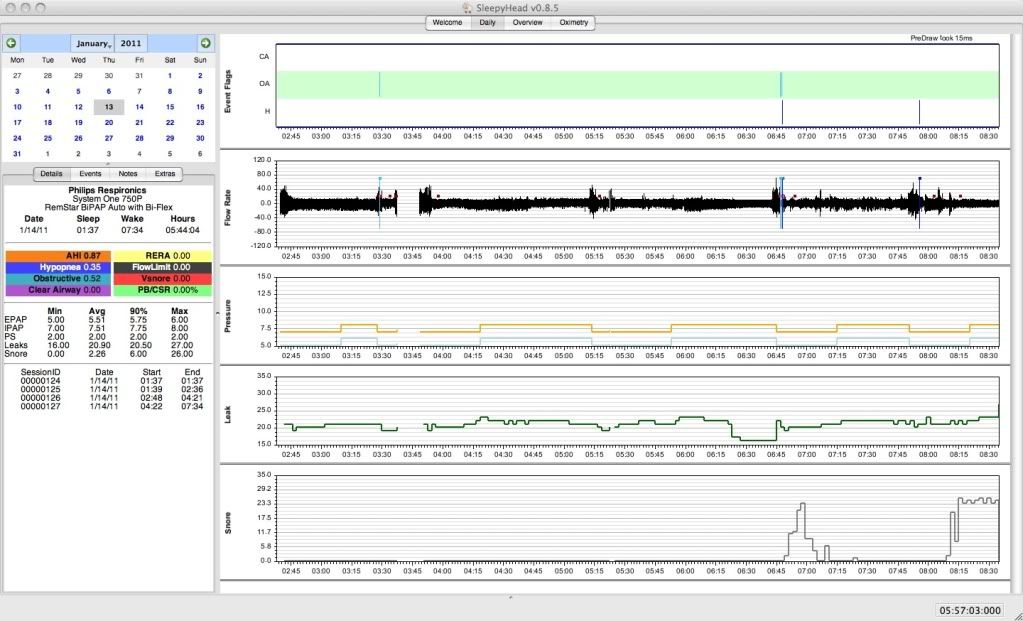Switch to the Daily tab
Viewport: 1023px width, 621px height.
(x=487, y=22)
